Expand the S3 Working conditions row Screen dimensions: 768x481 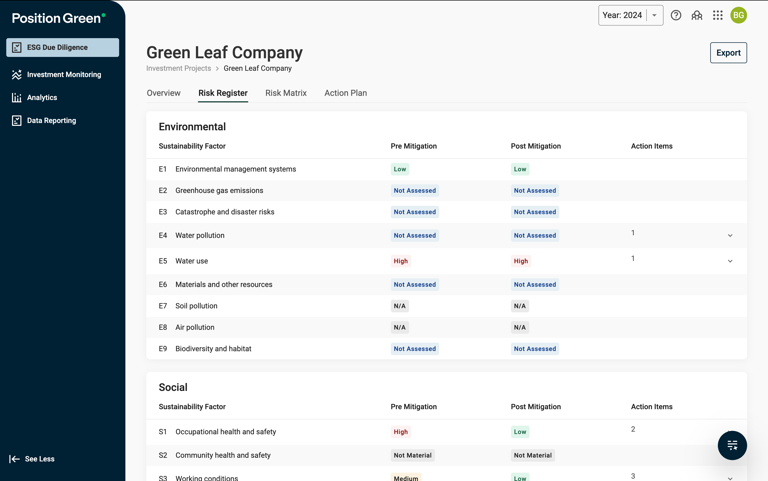(730, 478)
